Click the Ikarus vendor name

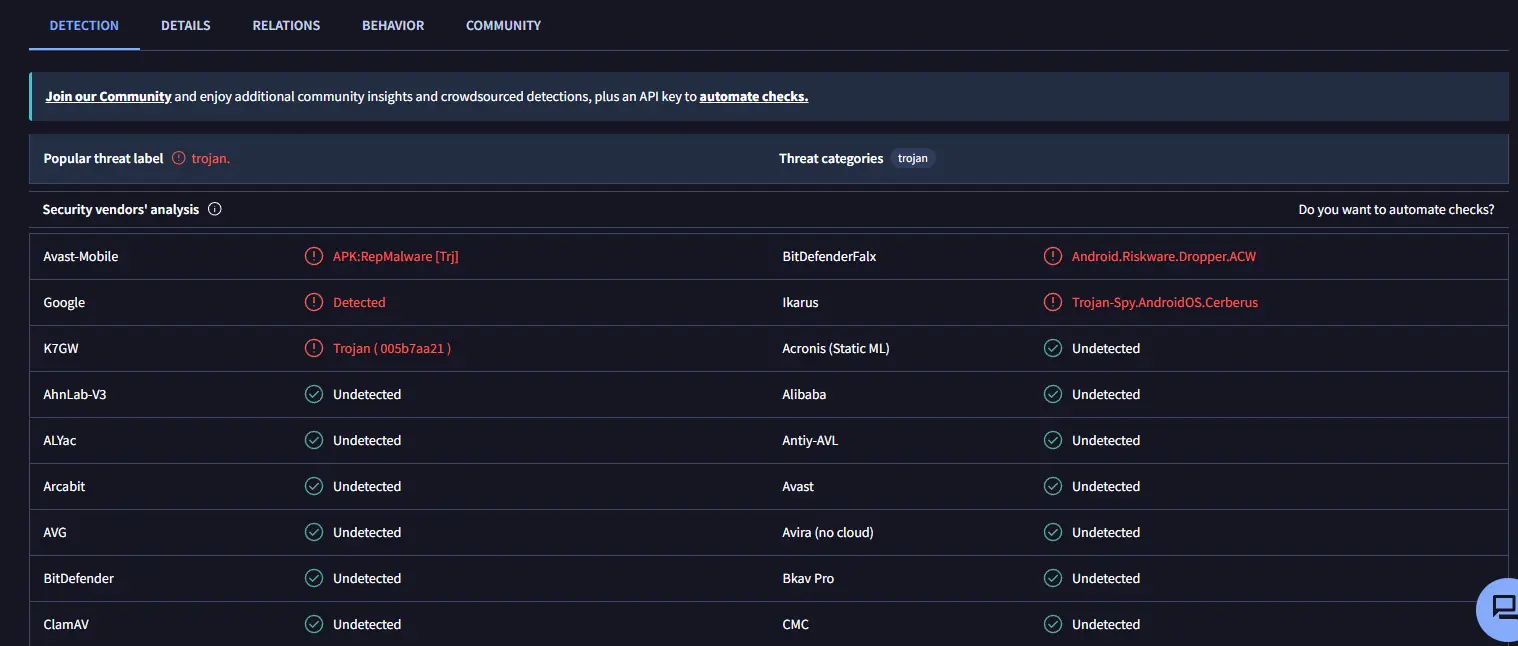(x=800, y=302)
